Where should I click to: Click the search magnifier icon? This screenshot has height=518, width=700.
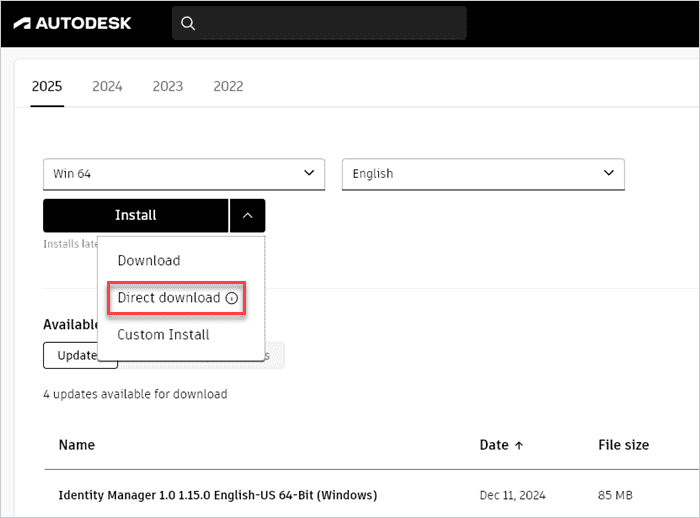(188, 23)
